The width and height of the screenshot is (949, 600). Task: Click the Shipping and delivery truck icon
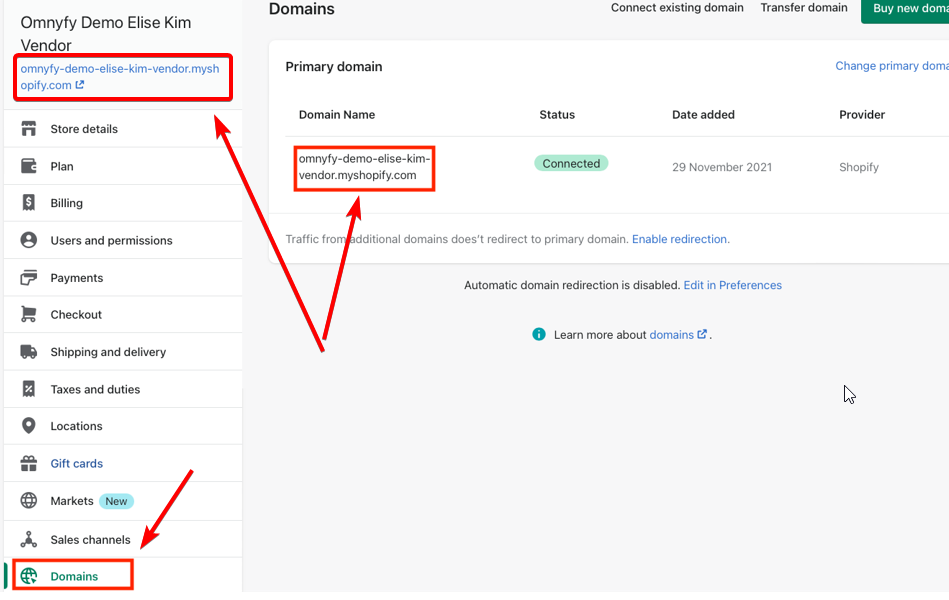pos(28,352)
